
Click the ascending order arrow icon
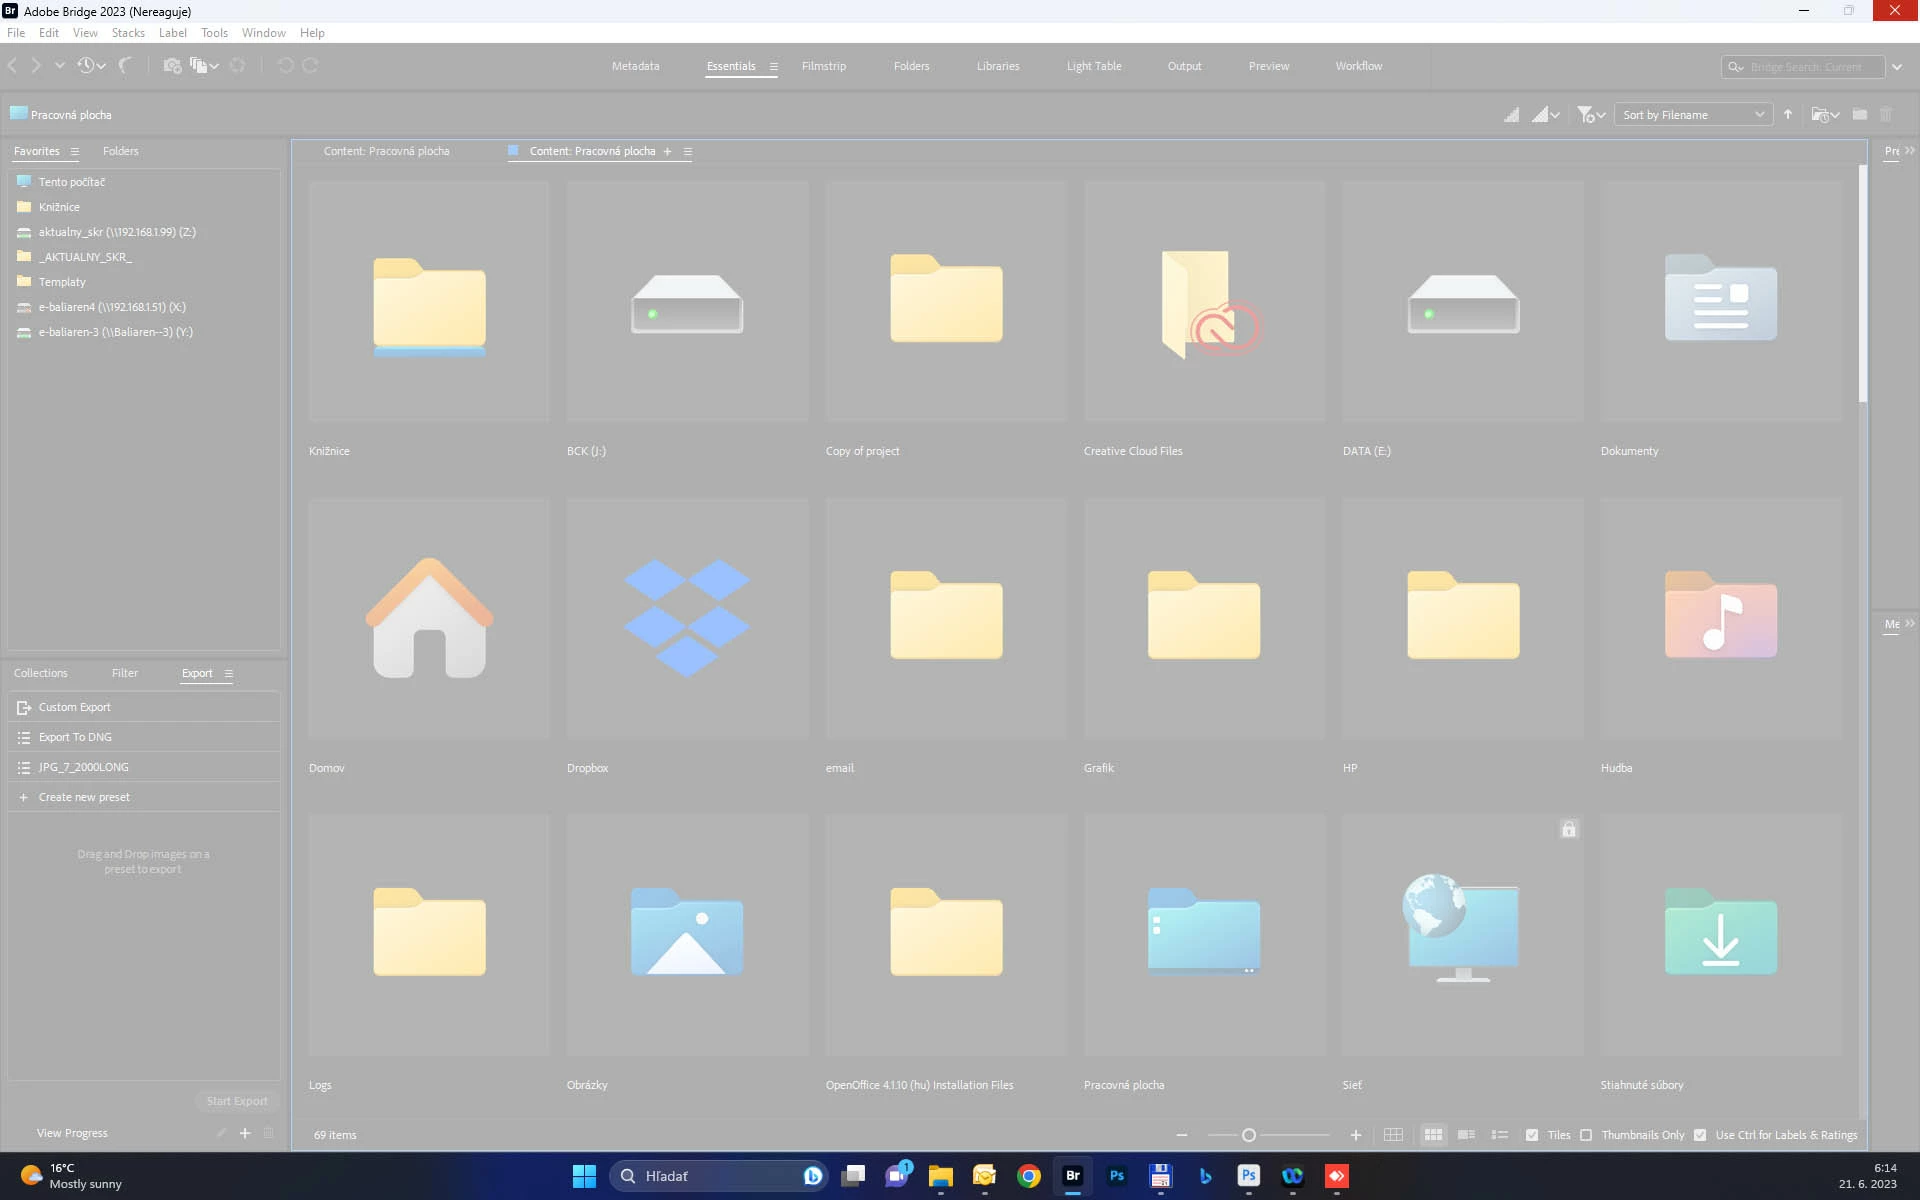tap(1788, 115)
